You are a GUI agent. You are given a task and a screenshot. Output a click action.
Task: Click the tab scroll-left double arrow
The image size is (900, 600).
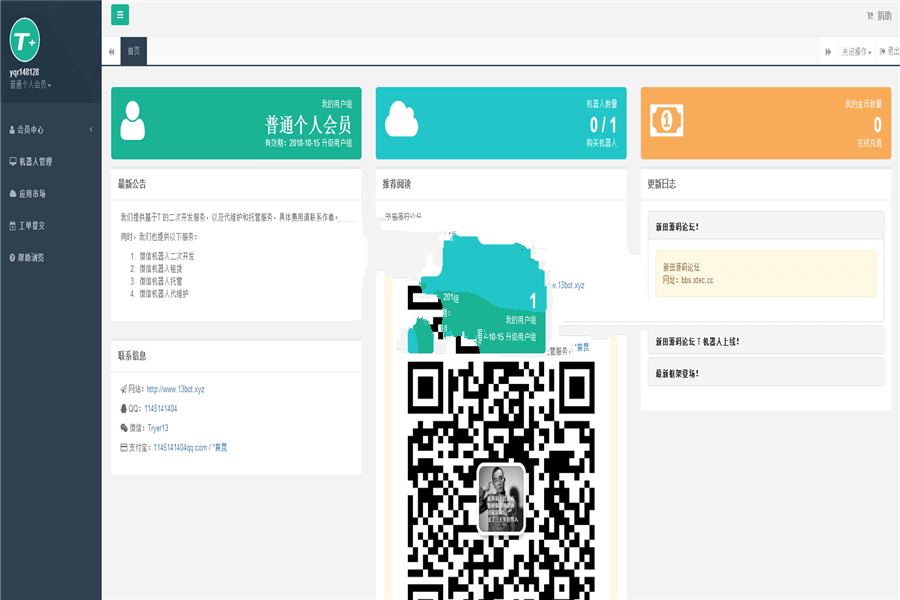click(111, 52)
